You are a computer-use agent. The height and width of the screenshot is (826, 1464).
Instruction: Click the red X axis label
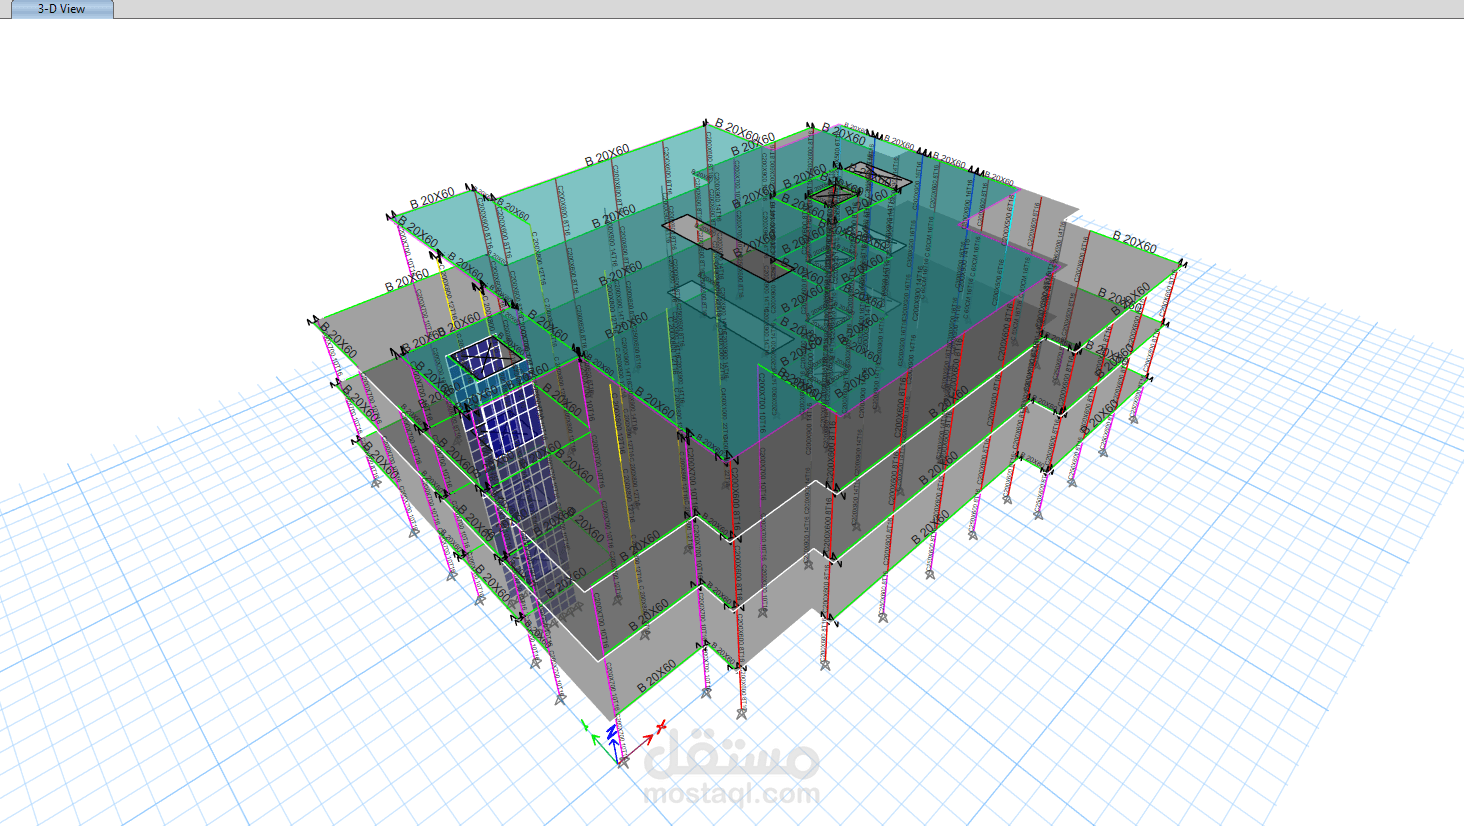pyautogui.click(x=661, y=726)
